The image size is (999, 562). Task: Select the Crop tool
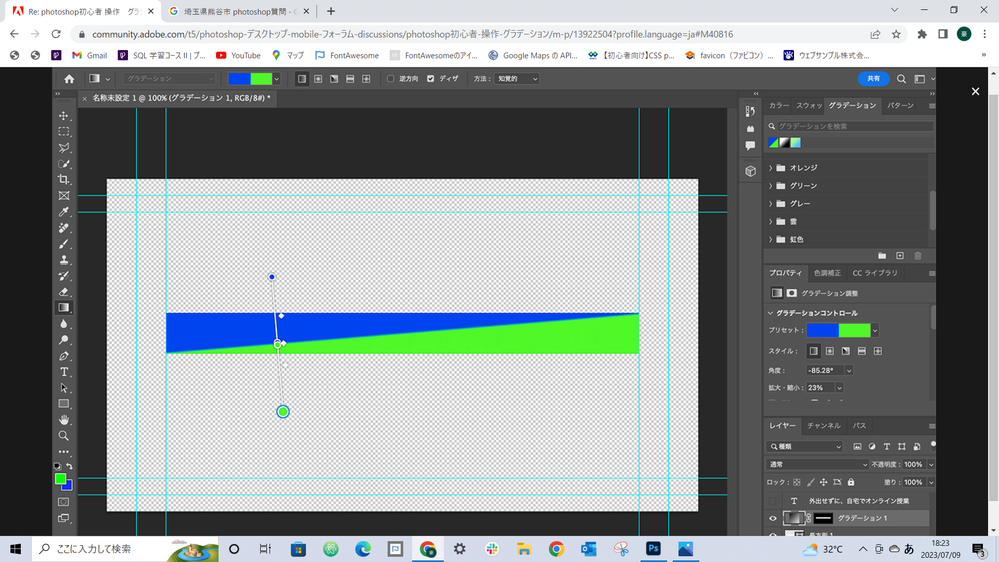[64, 180]
